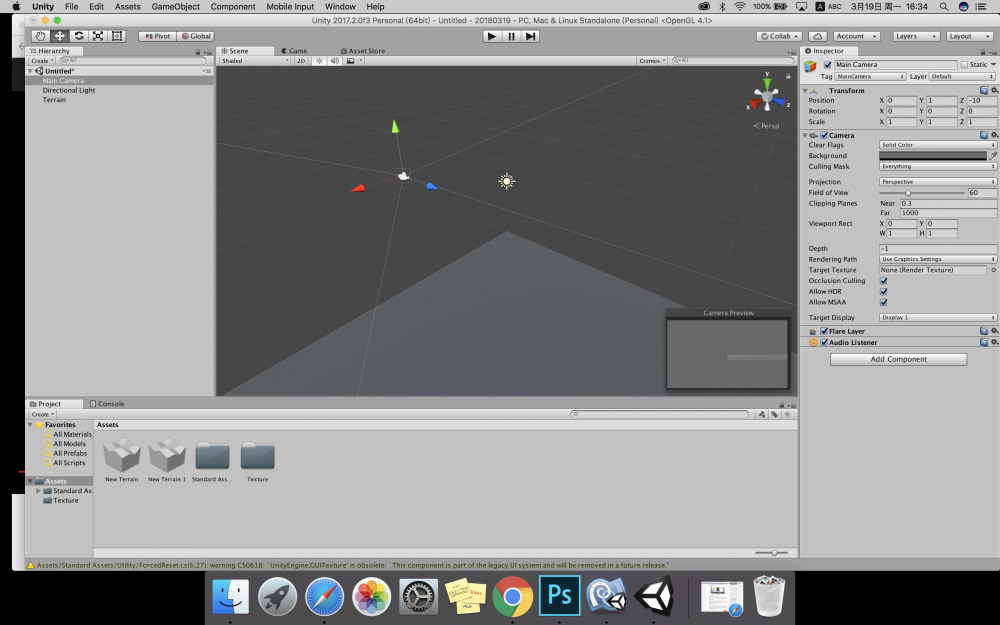Toggle 2D scene view mode
This screenshot has width=1000, height=625.
(x=301, y=61)
